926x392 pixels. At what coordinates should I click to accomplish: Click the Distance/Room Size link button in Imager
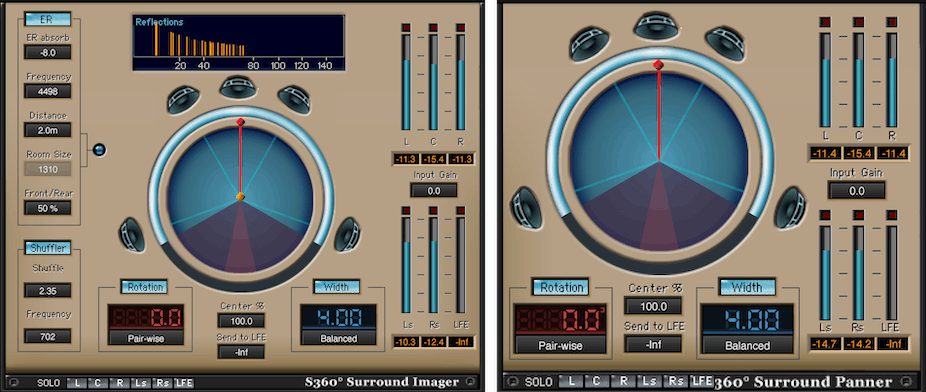point(99,150)
